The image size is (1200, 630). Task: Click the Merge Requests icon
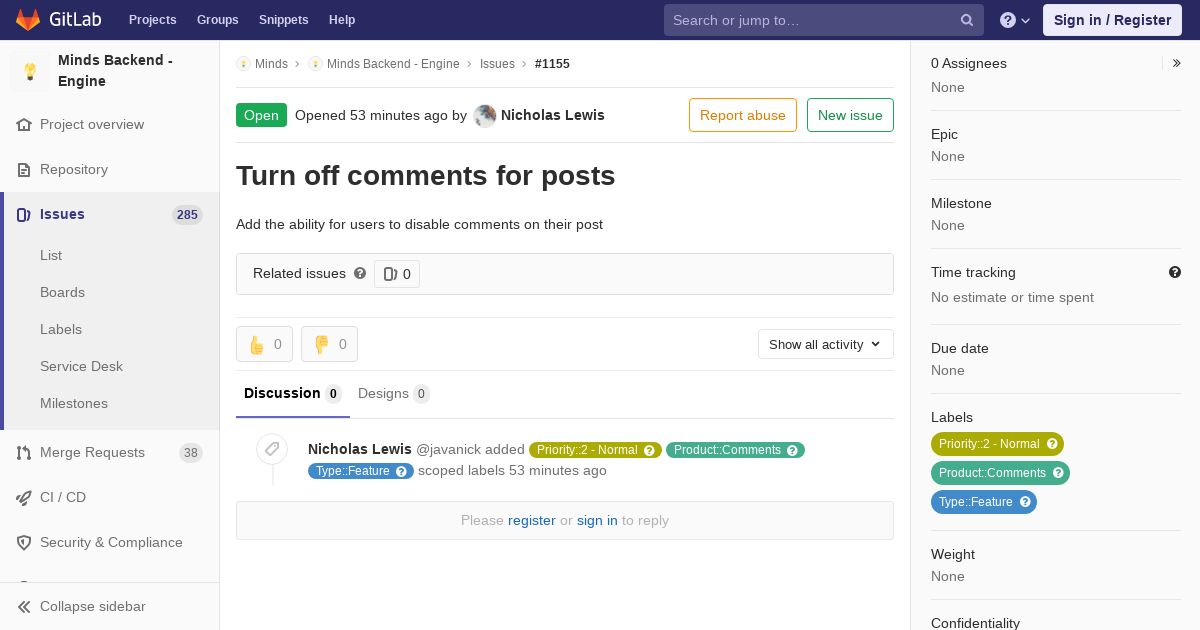[24, 453]
